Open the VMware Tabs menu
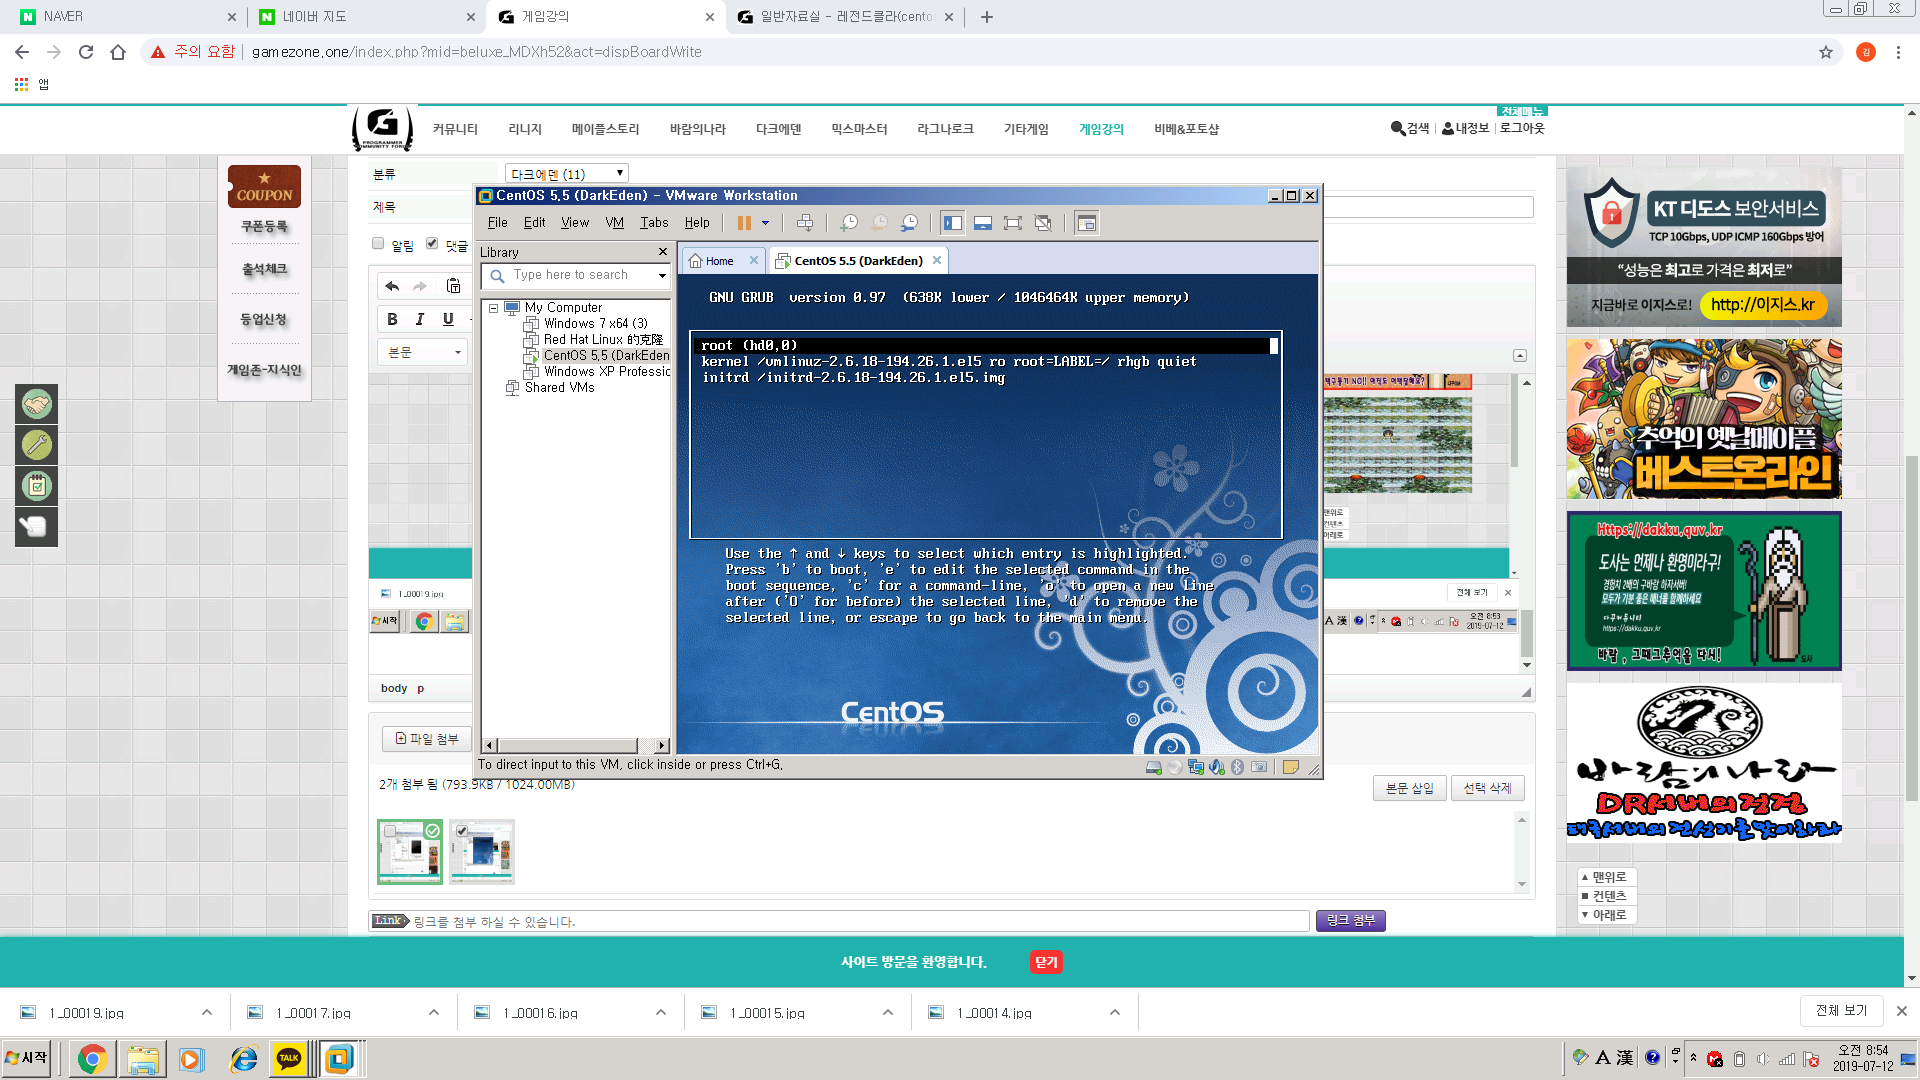This screenshot has height=1080, width=1920. tap(654, 223)
